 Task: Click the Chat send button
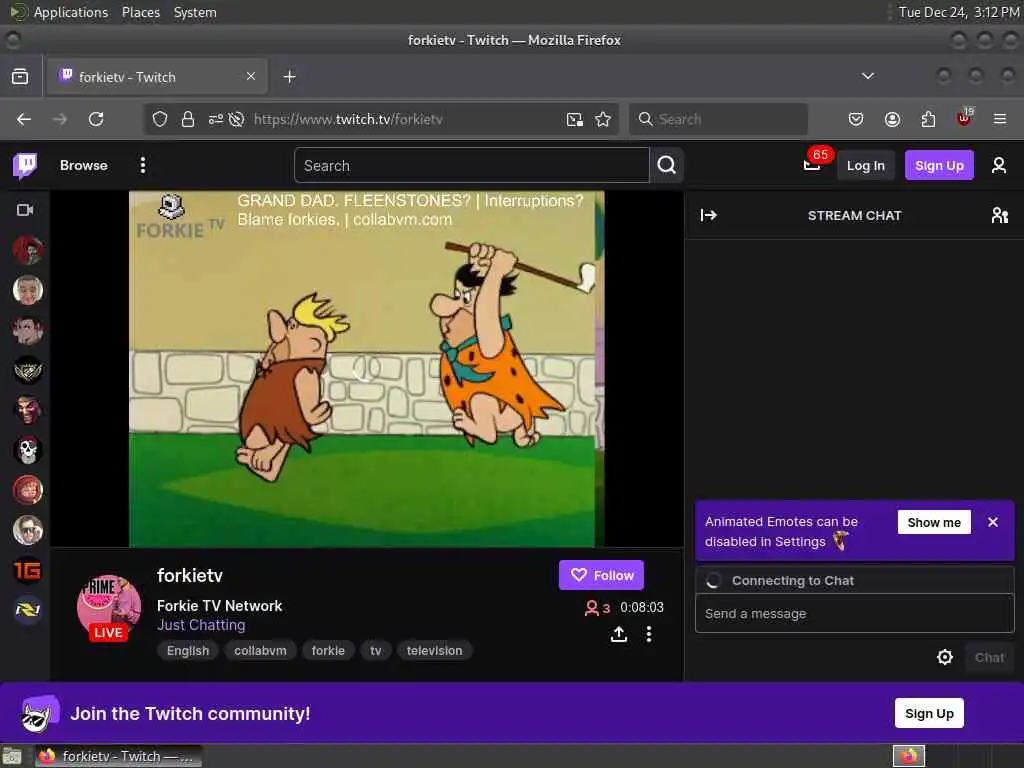[x=989, y=658]
